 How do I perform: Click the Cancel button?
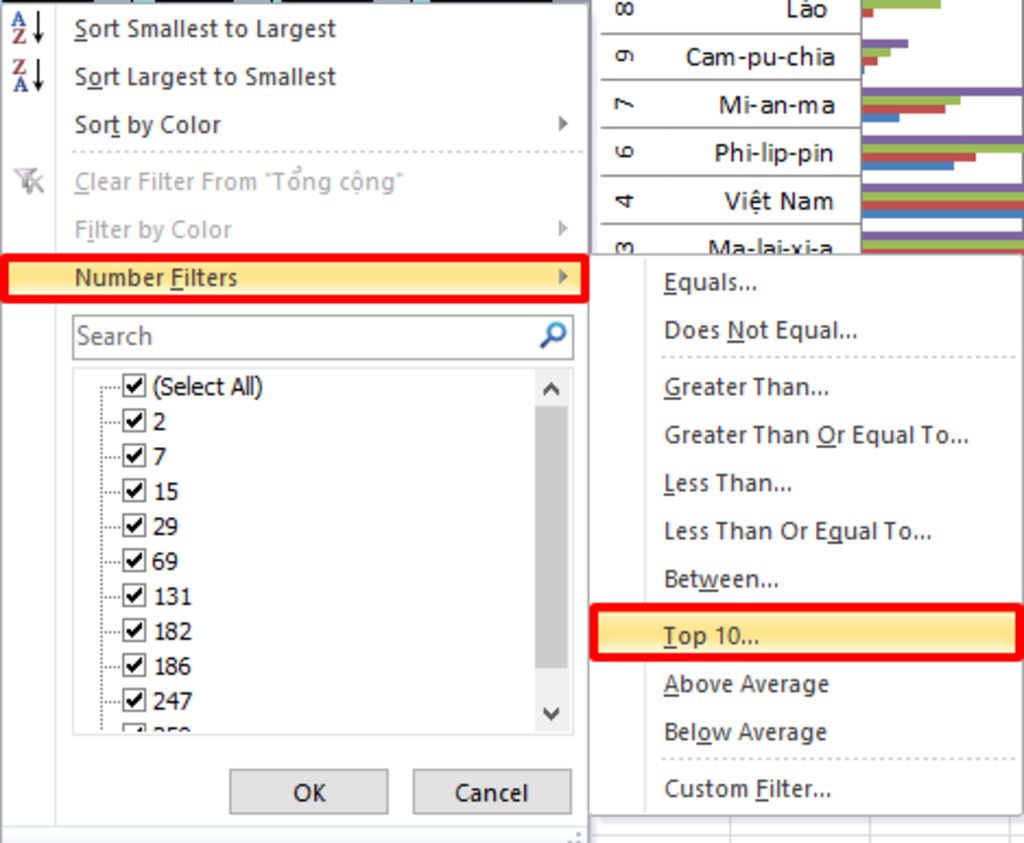[x=492, y=792]
